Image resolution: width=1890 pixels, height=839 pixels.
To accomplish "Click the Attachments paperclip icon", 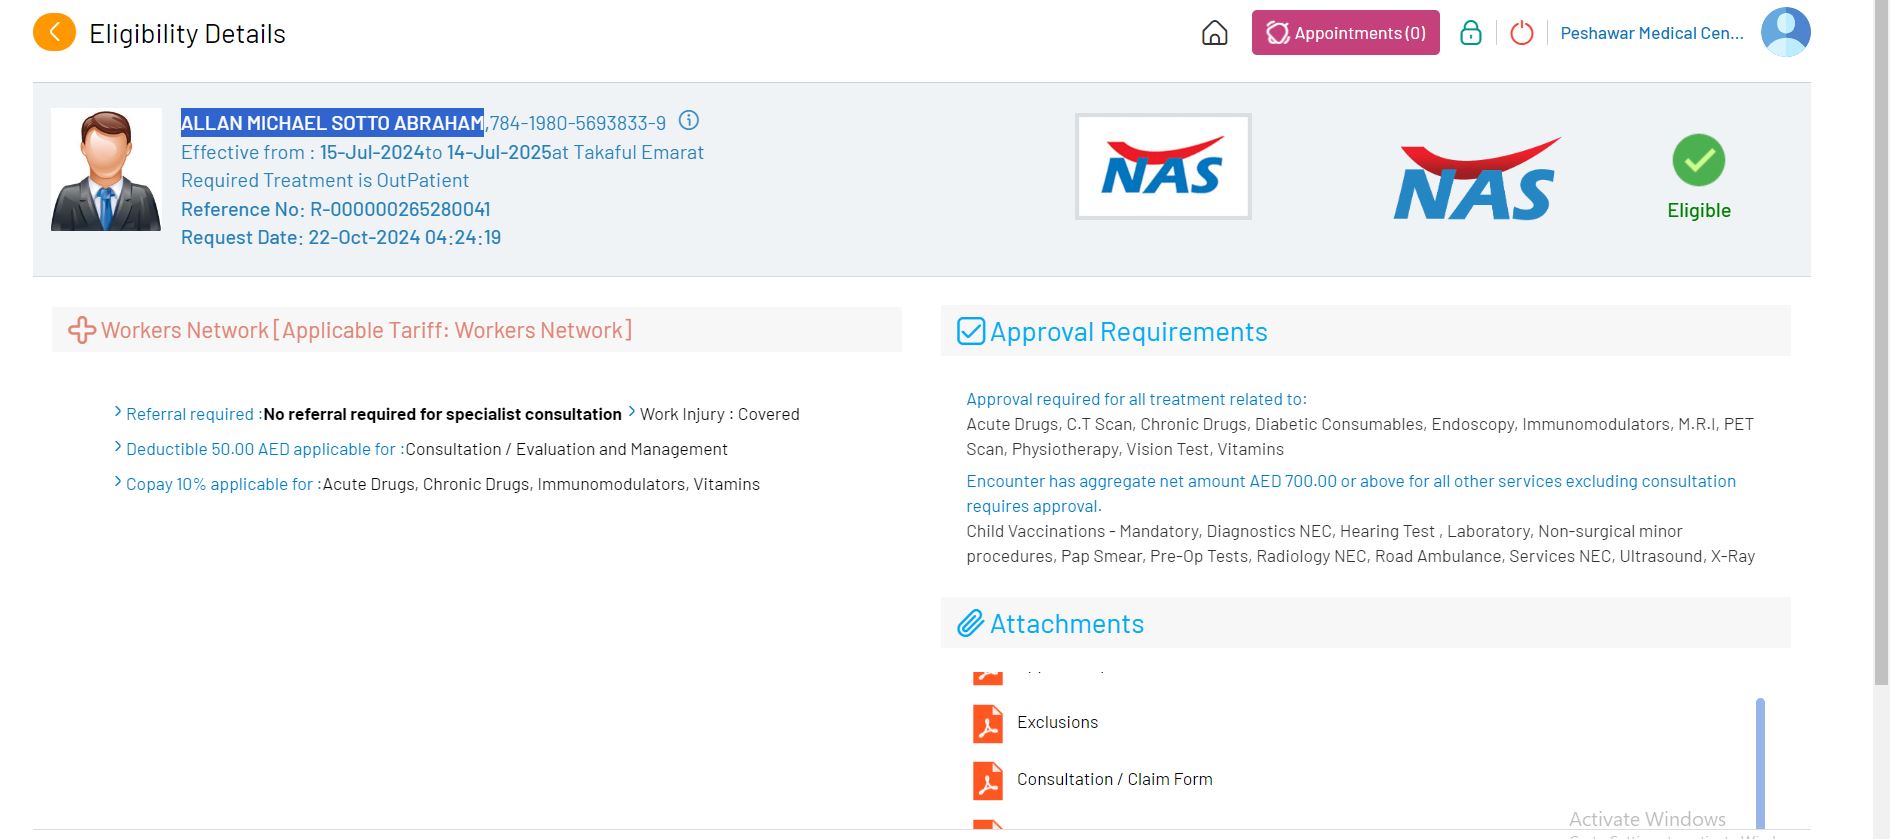I will (970, 624).
